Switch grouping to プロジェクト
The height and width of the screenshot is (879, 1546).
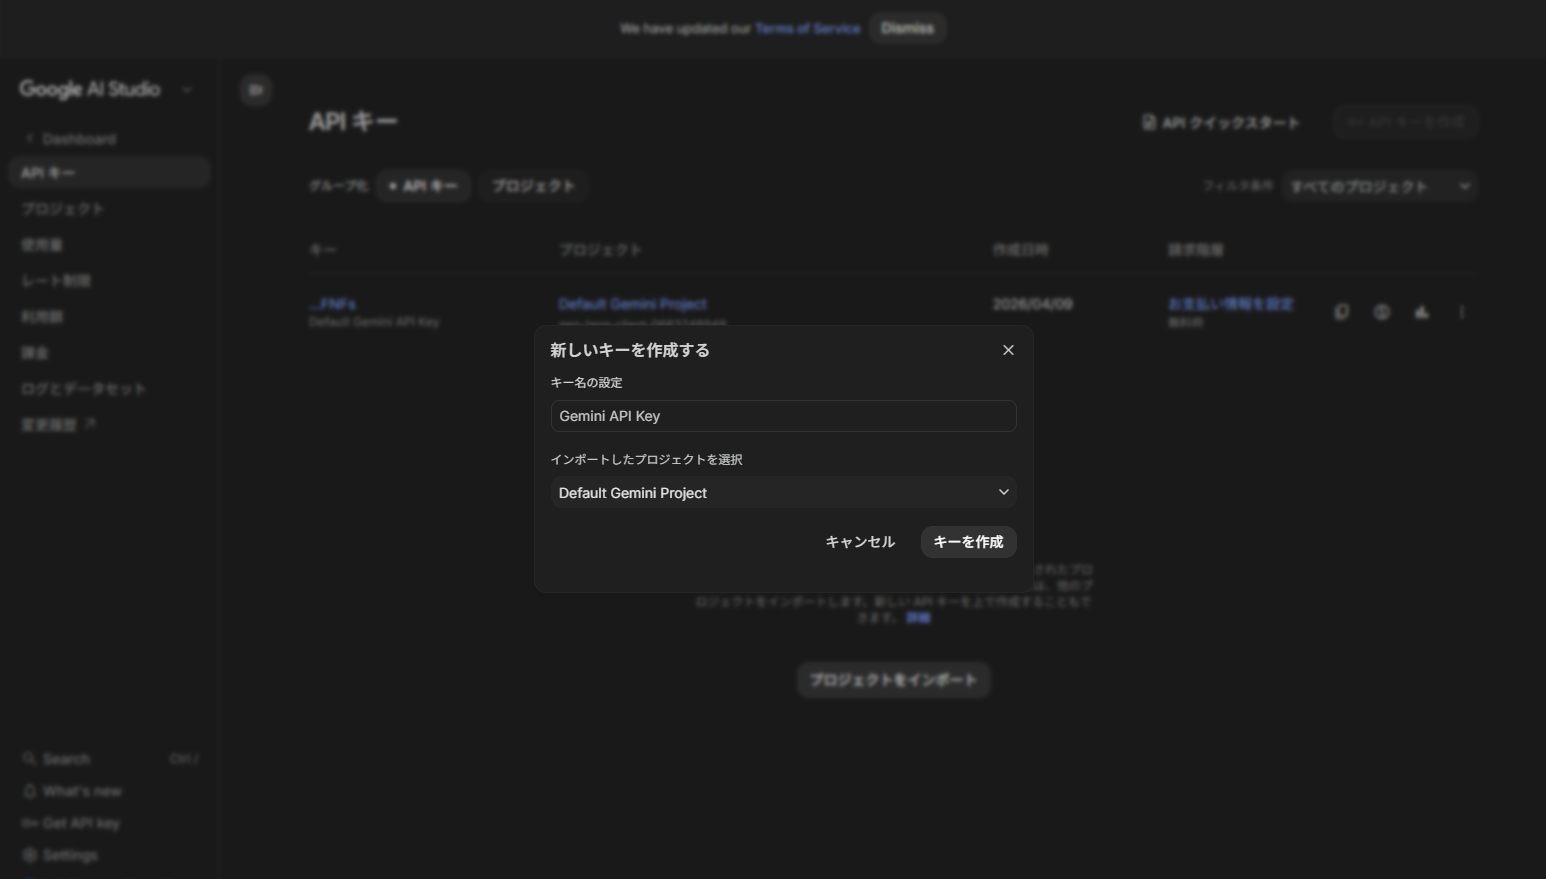click(x=533, y=185)
